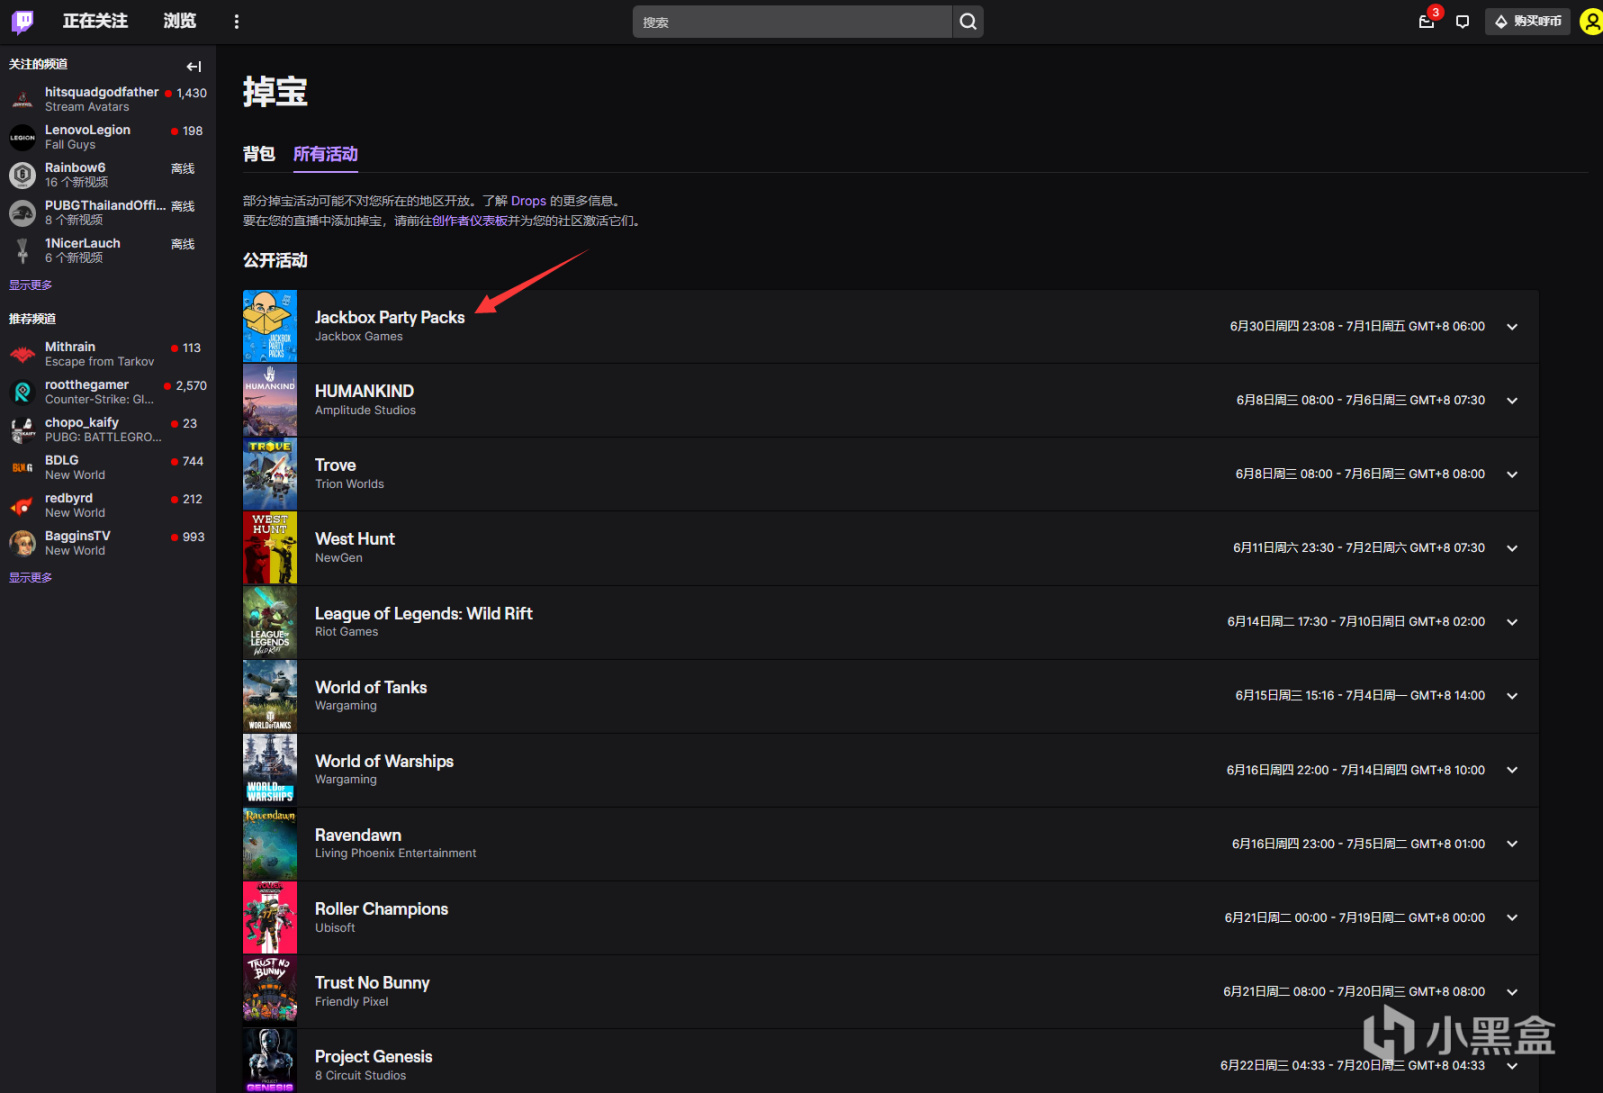The height and width of the screenshot is (1093, 1603).
Task: Open chopo_kaify channel avatar
Action: [x=22, y=430]
